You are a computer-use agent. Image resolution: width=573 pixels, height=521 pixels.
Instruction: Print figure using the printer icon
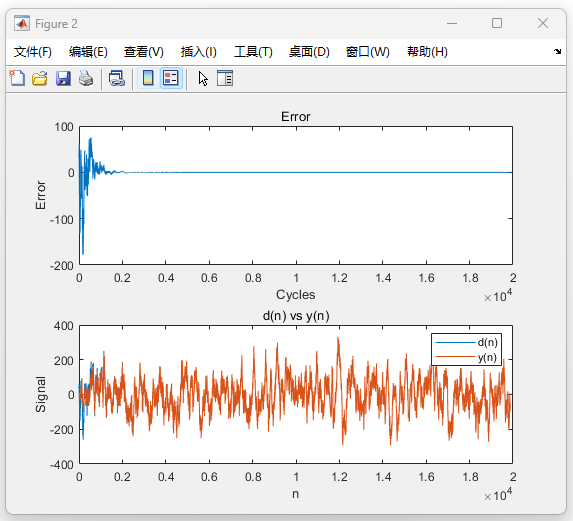(x=86, y=78)
